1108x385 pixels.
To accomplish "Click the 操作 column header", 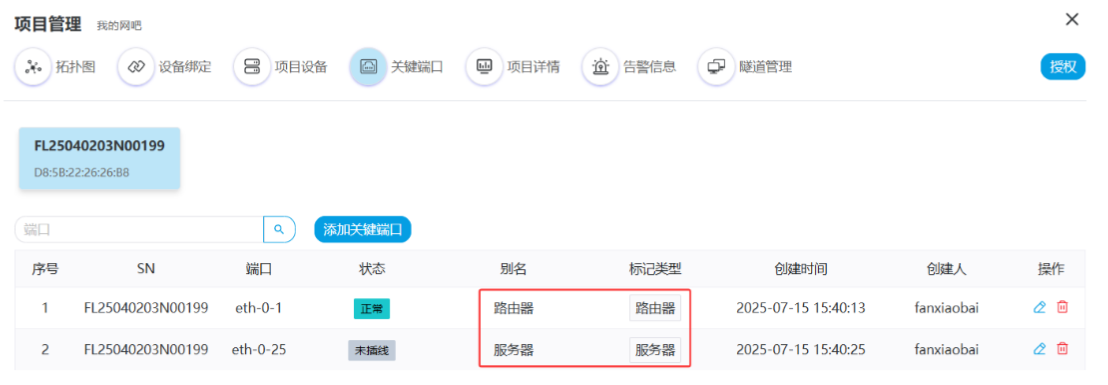I will [1051, 268].
